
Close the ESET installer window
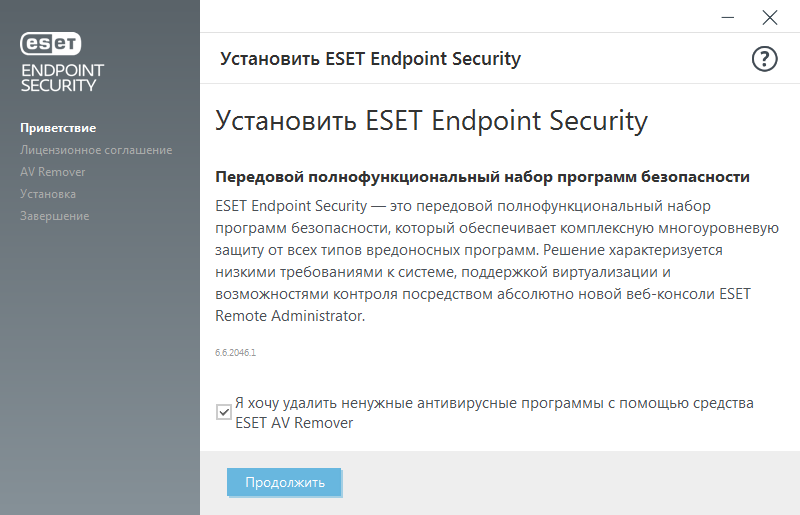coord(769,17)
